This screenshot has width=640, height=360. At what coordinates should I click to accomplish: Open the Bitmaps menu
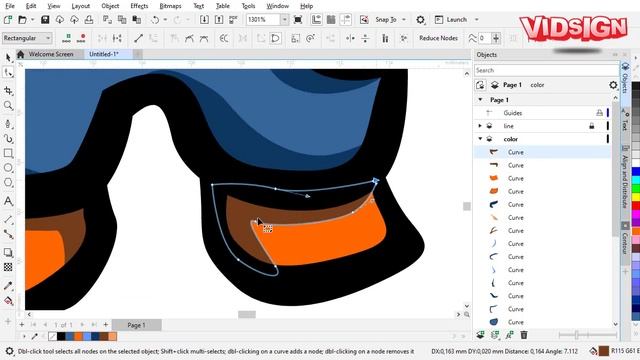coord(170,6)
